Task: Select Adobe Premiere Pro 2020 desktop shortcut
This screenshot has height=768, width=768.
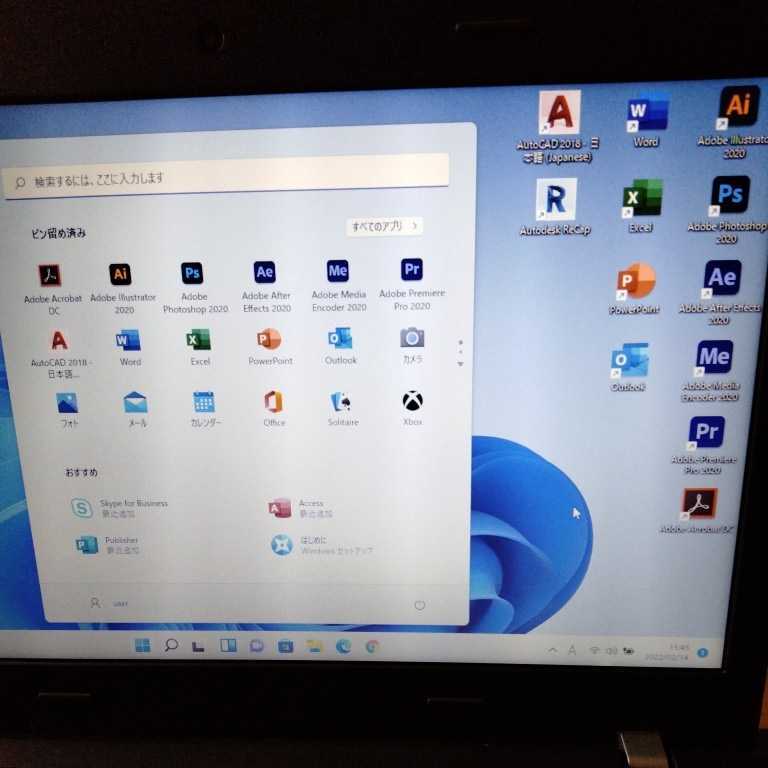Action: click(x=704, y=445)
